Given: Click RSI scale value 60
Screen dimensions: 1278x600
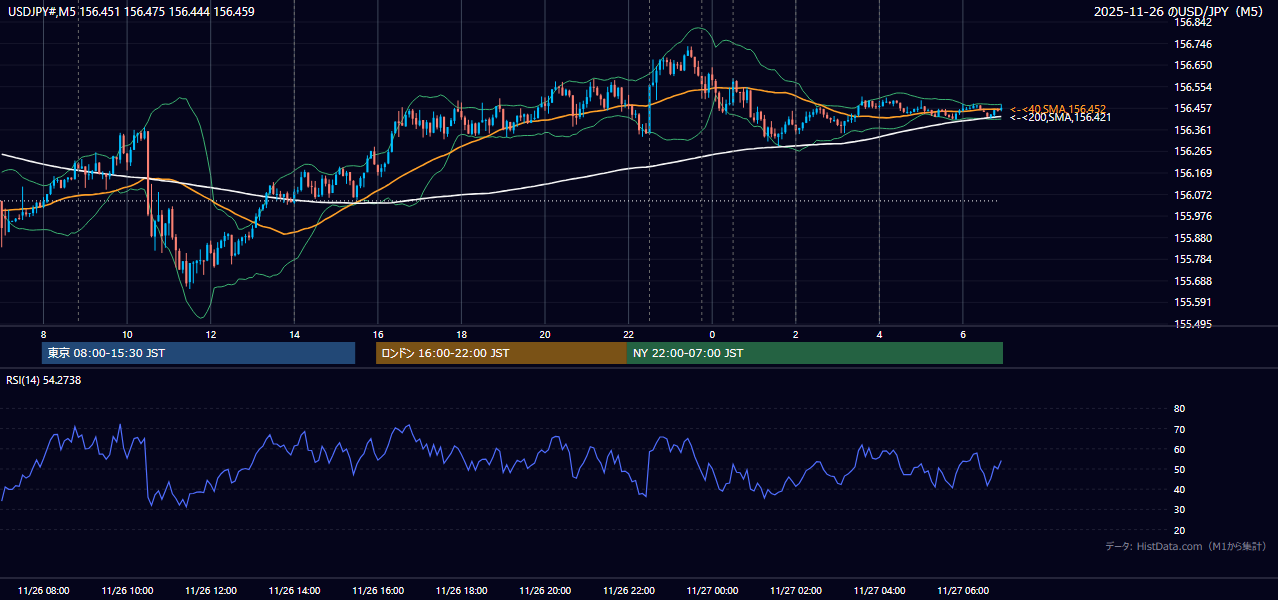Looking at the screenshot, I should (x=1180, y=449).
